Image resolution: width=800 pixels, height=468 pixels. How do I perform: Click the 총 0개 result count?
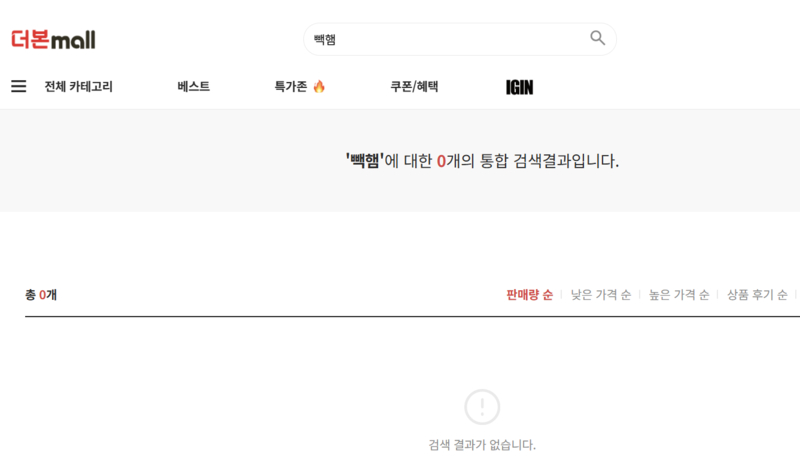pos(41,295)
